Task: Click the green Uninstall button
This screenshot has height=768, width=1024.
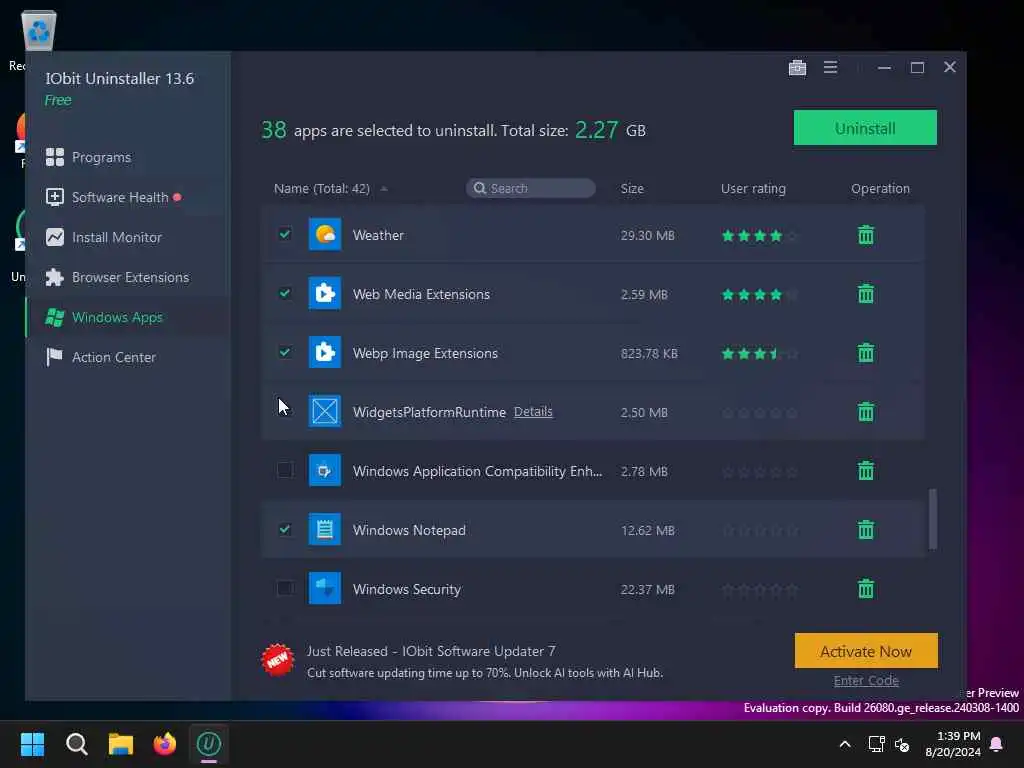Action: coord(865,128)
